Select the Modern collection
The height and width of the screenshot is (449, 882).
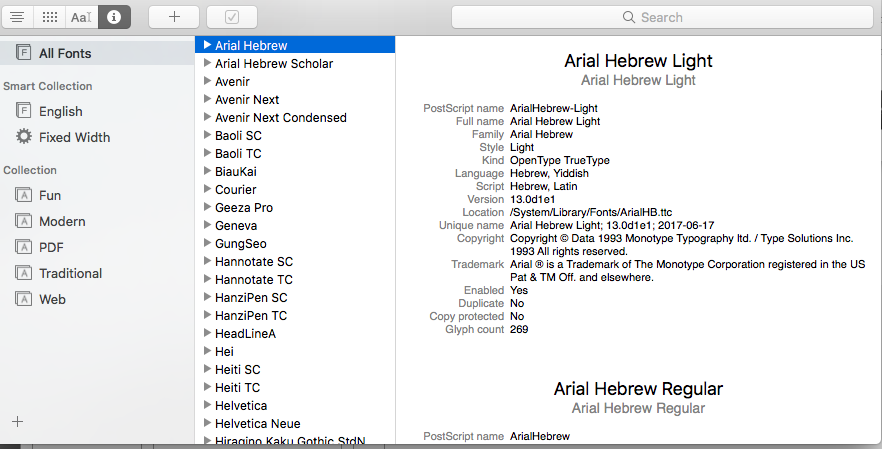(x=97, y=221)
